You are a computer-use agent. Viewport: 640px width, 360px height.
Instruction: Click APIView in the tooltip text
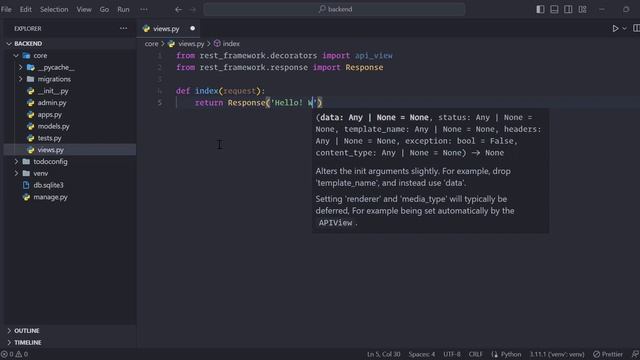[336, 223]
